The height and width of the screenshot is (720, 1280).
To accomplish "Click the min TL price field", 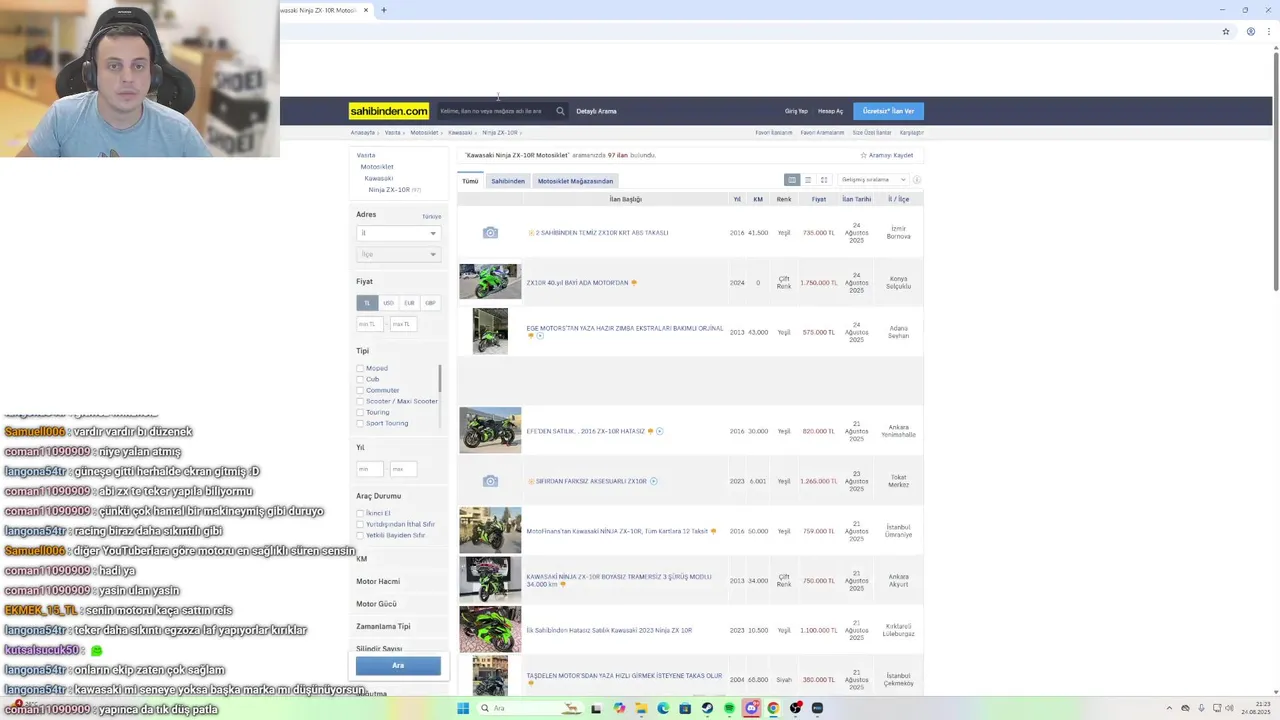I will tap(370, 324).
